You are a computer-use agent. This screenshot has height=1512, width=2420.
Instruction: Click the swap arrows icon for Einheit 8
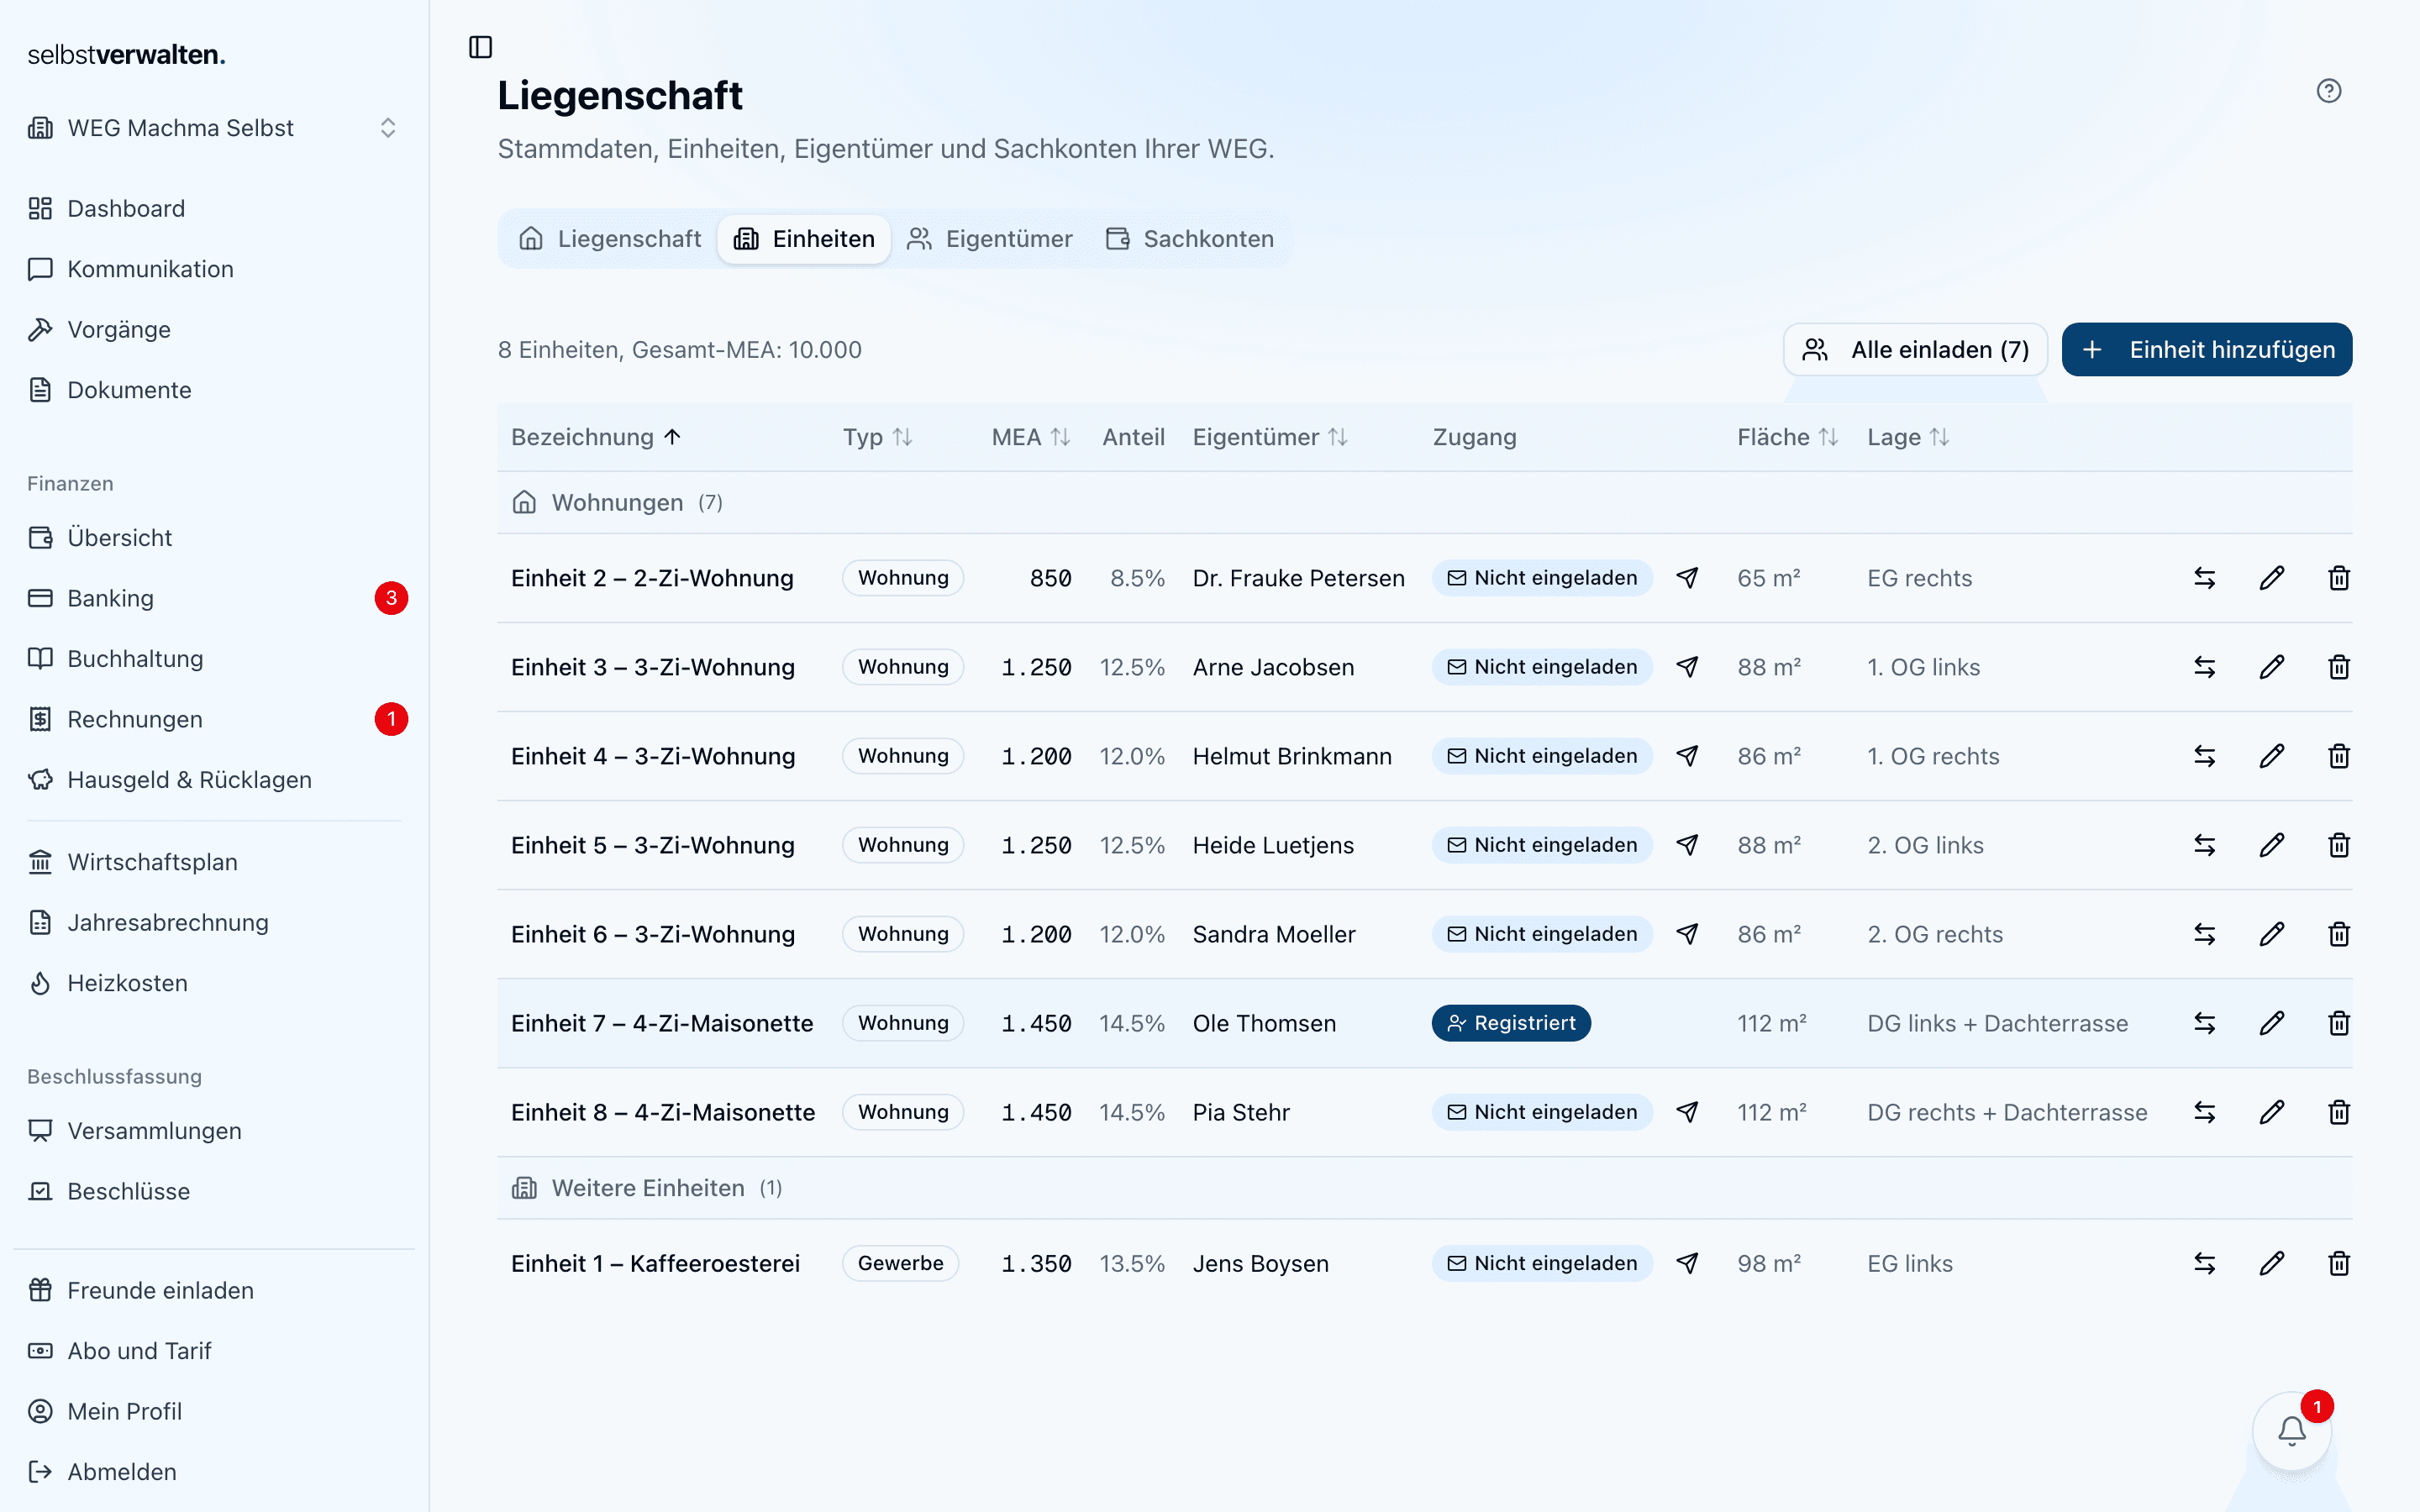[x=2205, y=1112]
